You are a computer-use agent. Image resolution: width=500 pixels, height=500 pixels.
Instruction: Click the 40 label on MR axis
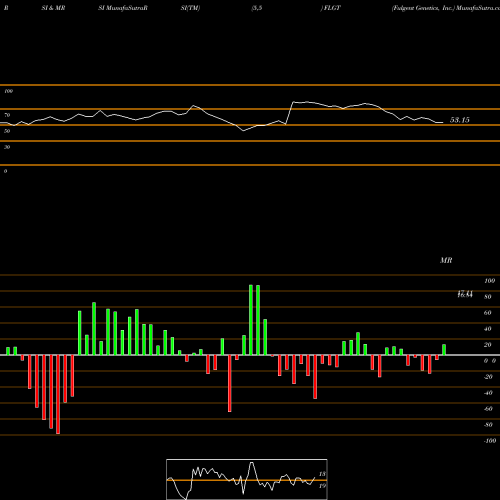coord(488,329)
